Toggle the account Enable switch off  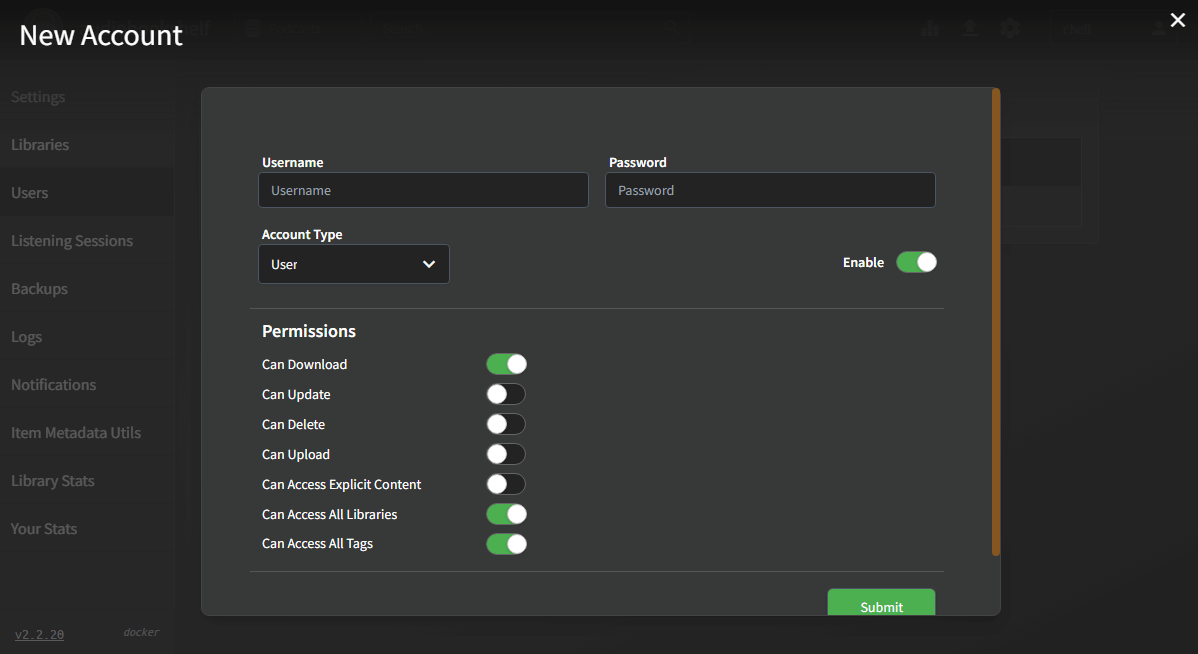point(916,261)
